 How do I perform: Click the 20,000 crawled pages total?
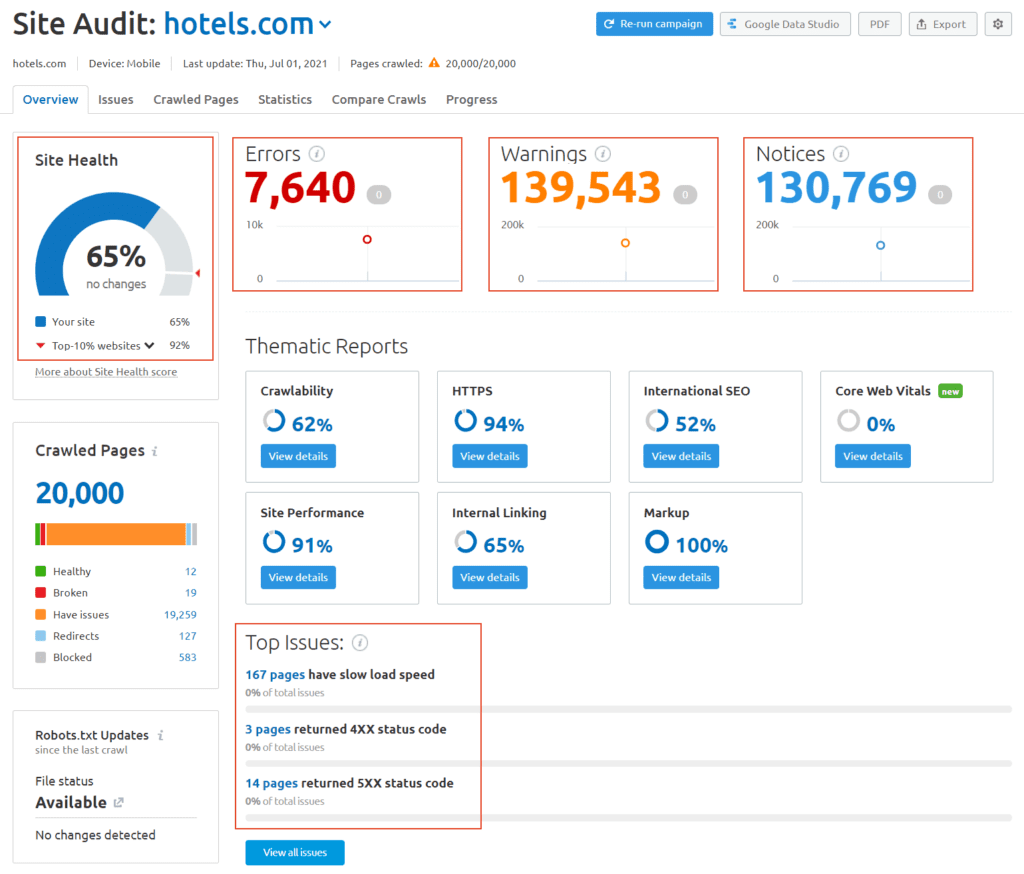80,493
